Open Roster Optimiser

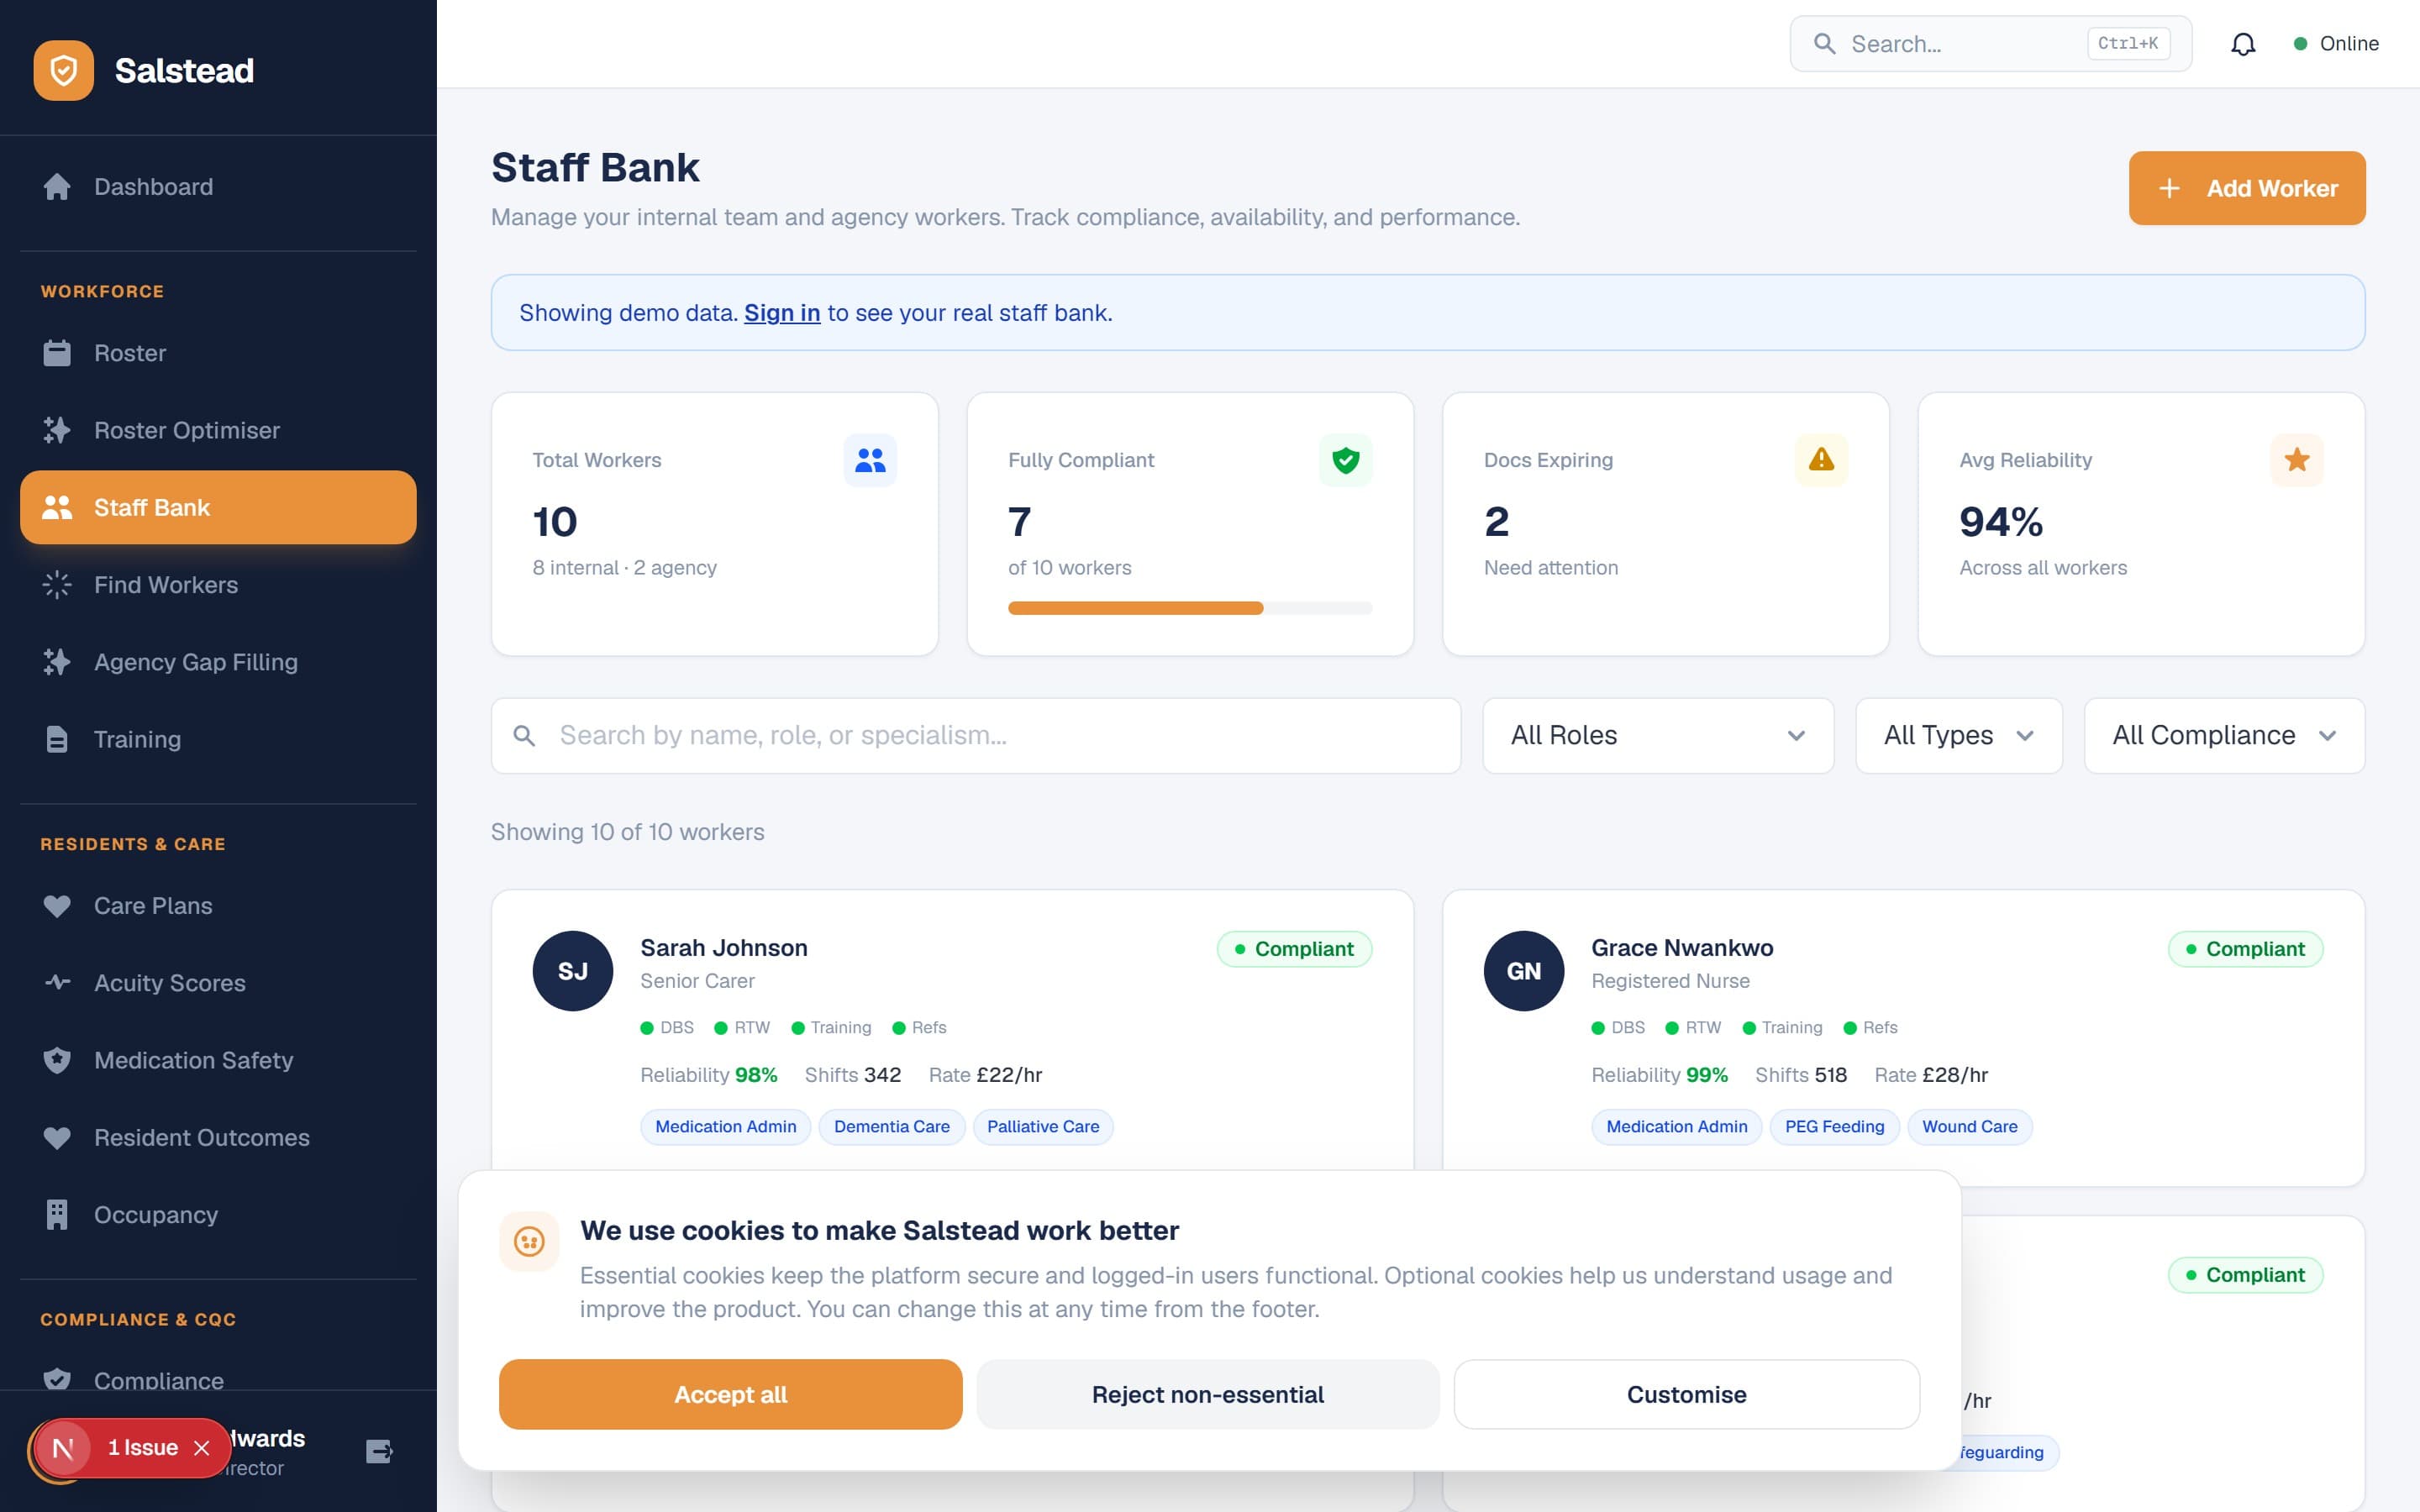click(x=218, y=430)
